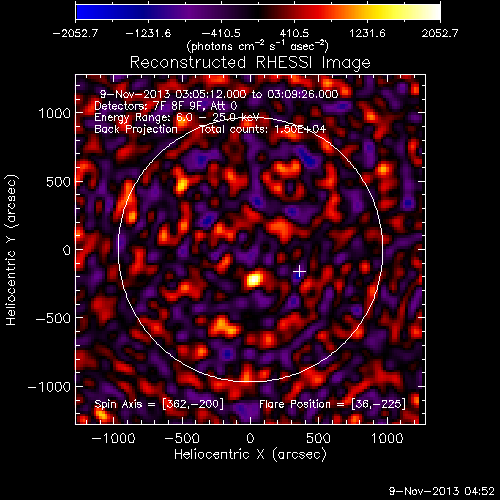Click the X-axis tick label -500
Viewport: 500px width, 500px height.
[182, 438]
